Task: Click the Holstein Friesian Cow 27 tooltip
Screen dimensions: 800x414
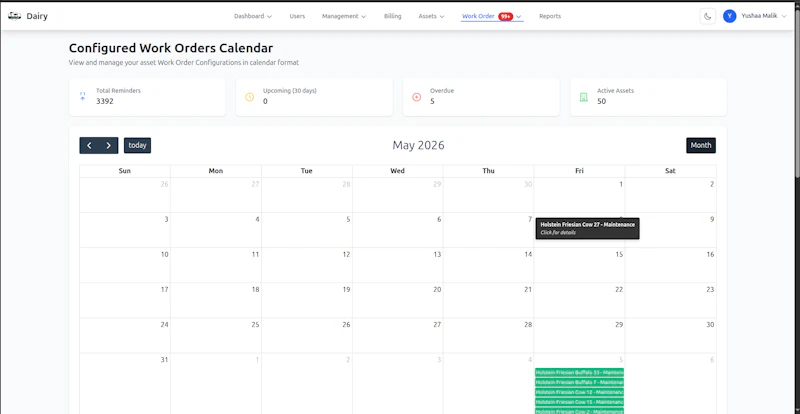Action: point(587,228)
